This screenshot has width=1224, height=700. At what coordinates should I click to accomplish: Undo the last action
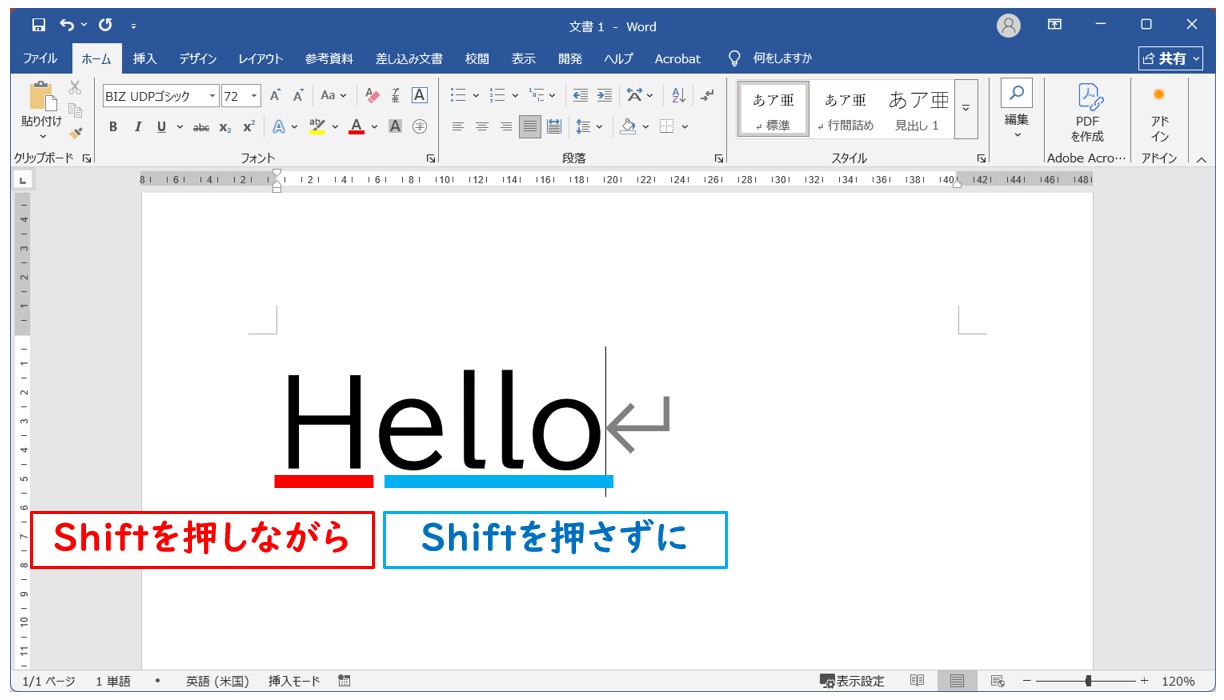pyautogui.click(x=66, y=25)
